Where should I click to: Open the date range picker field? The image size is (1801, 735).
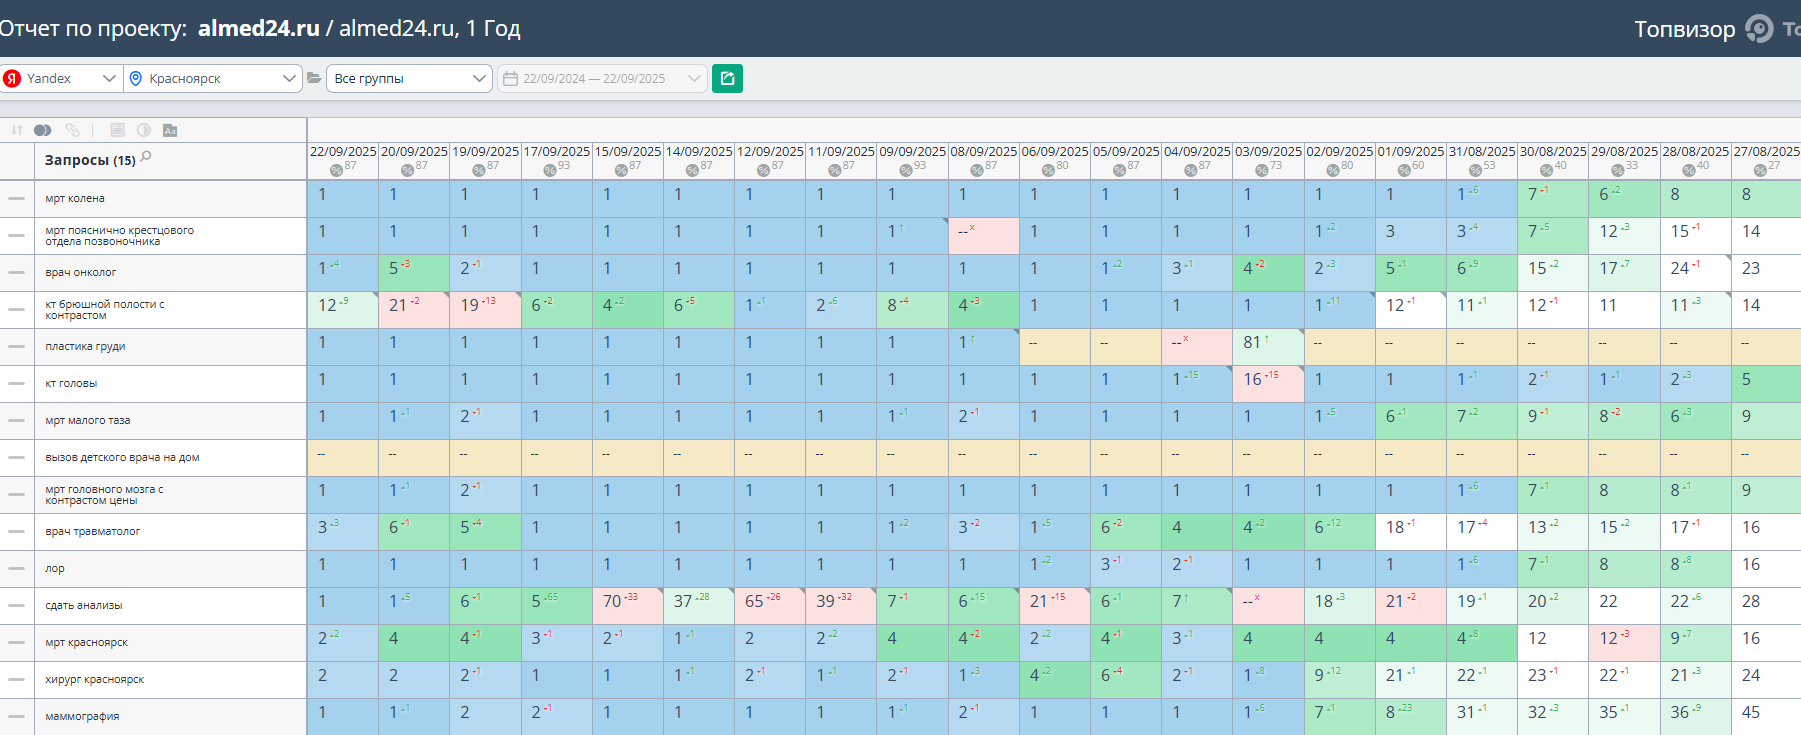pos(602,78)
